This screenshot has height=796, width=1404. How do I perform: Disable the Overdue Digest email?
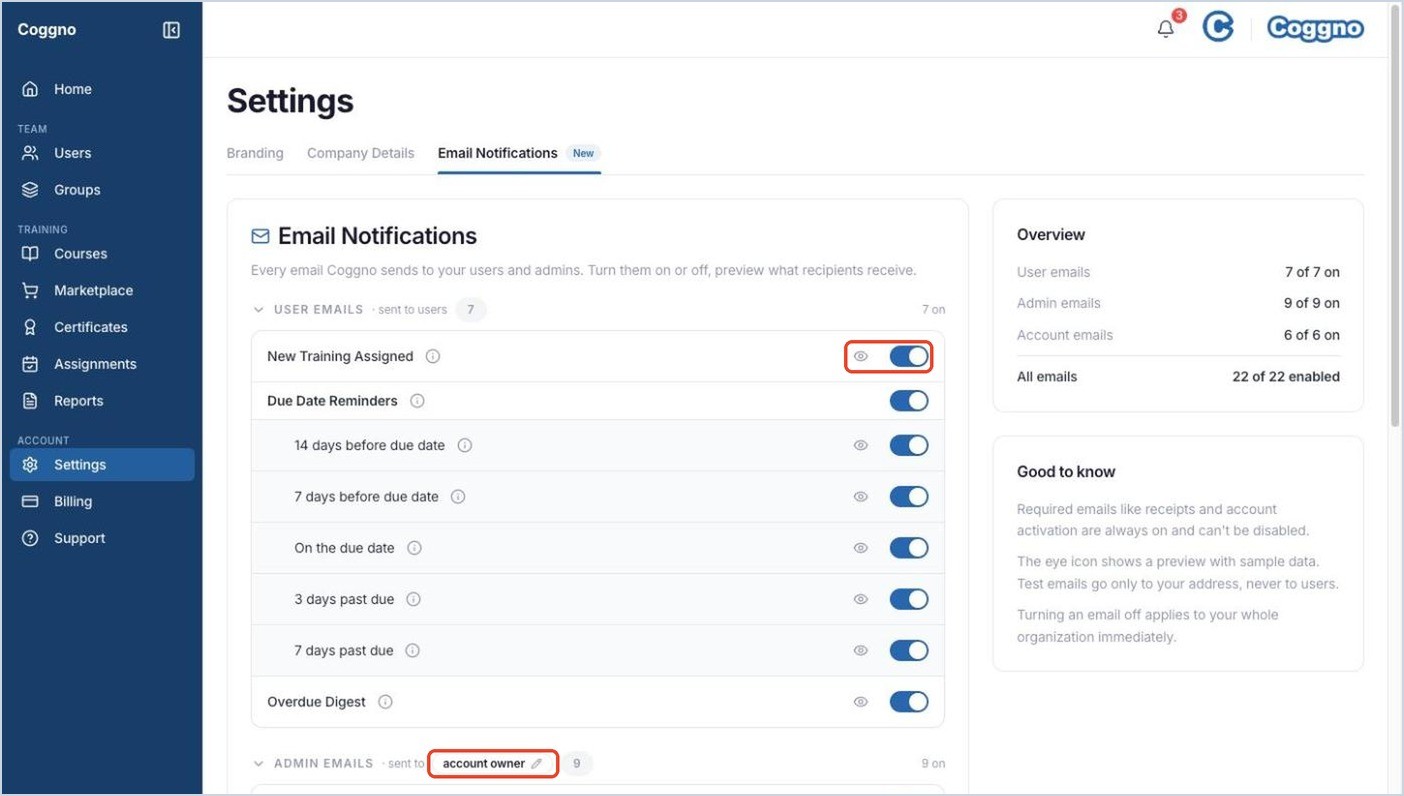pos(909,702)
